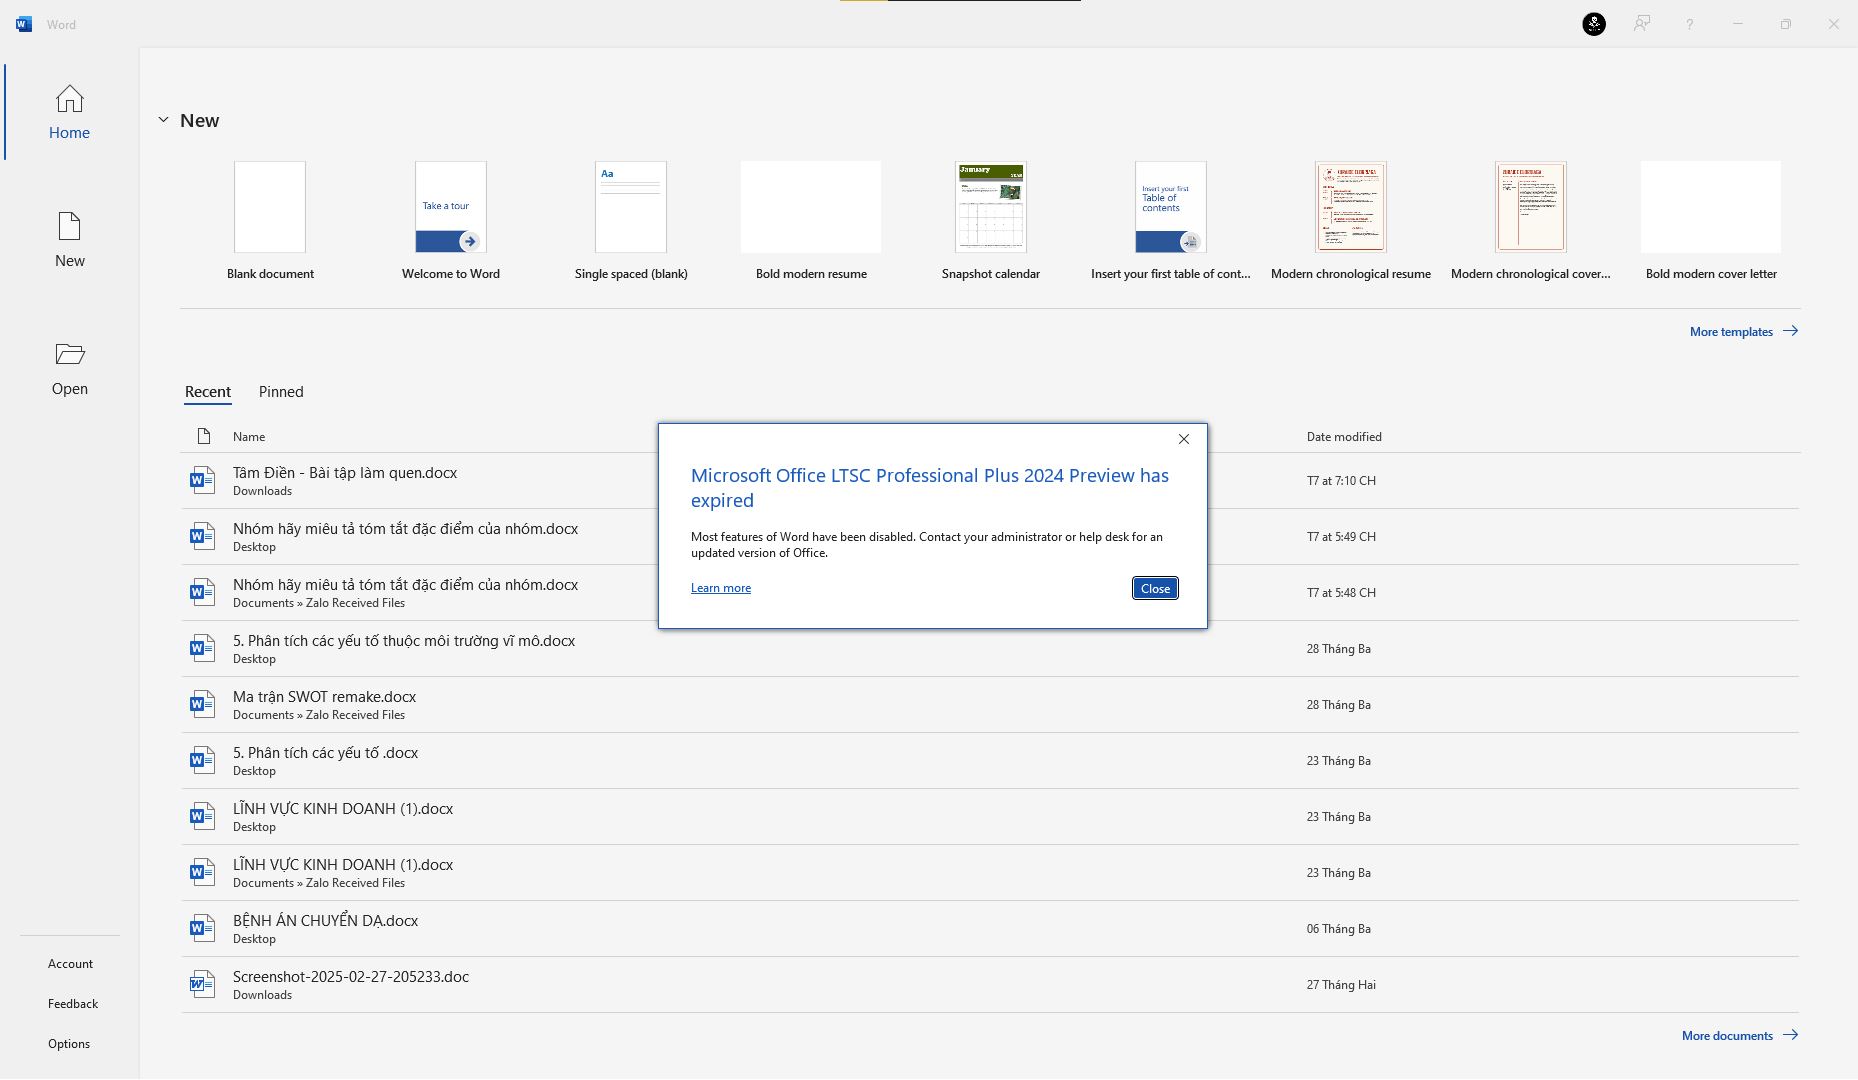Click the Word icon beside BỆNH ÁN CHUYỂN DẠ.docx
This screenshot has width=1858, height=1080.
click(x=202, y=927)
